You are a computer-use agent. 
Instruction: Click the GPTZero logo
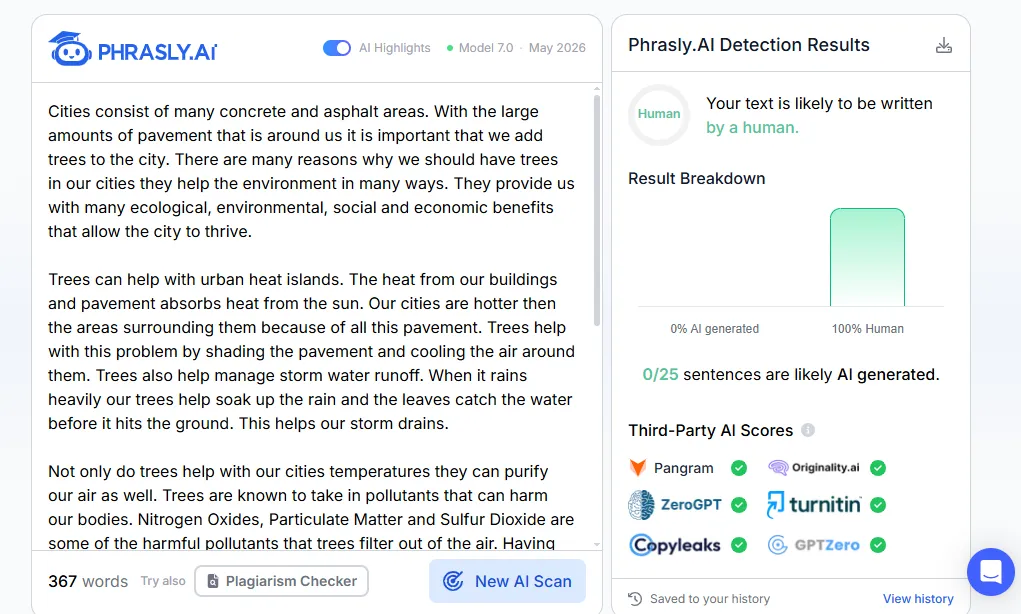(813, 545)
